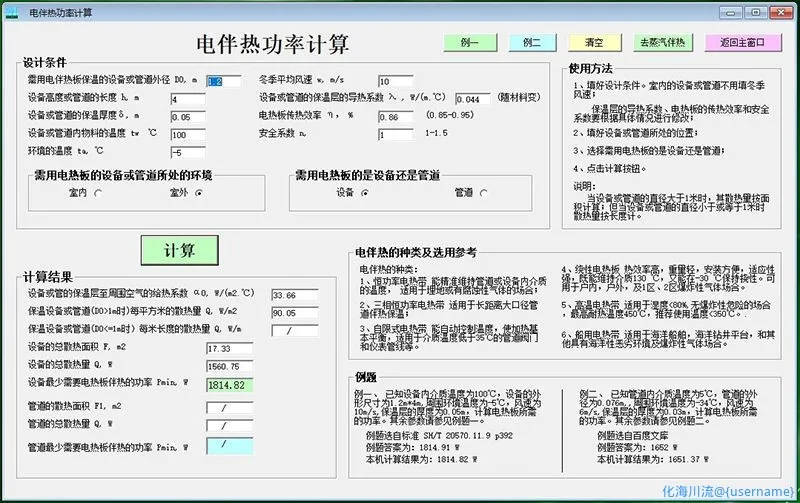Edit material temperature field showing 100

(188, 135)
